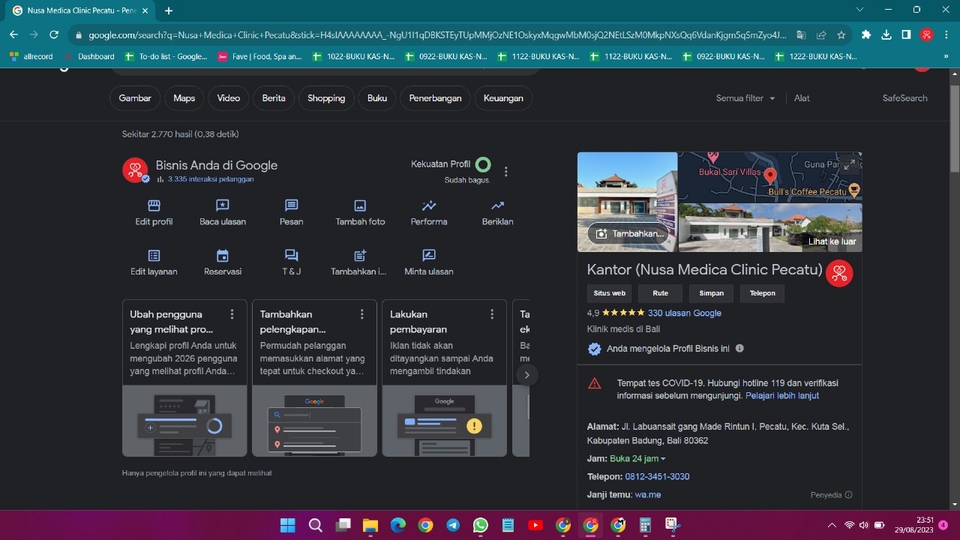
Task: Open Lihat ke luar street view thumbnail
Action: [770, 228]
